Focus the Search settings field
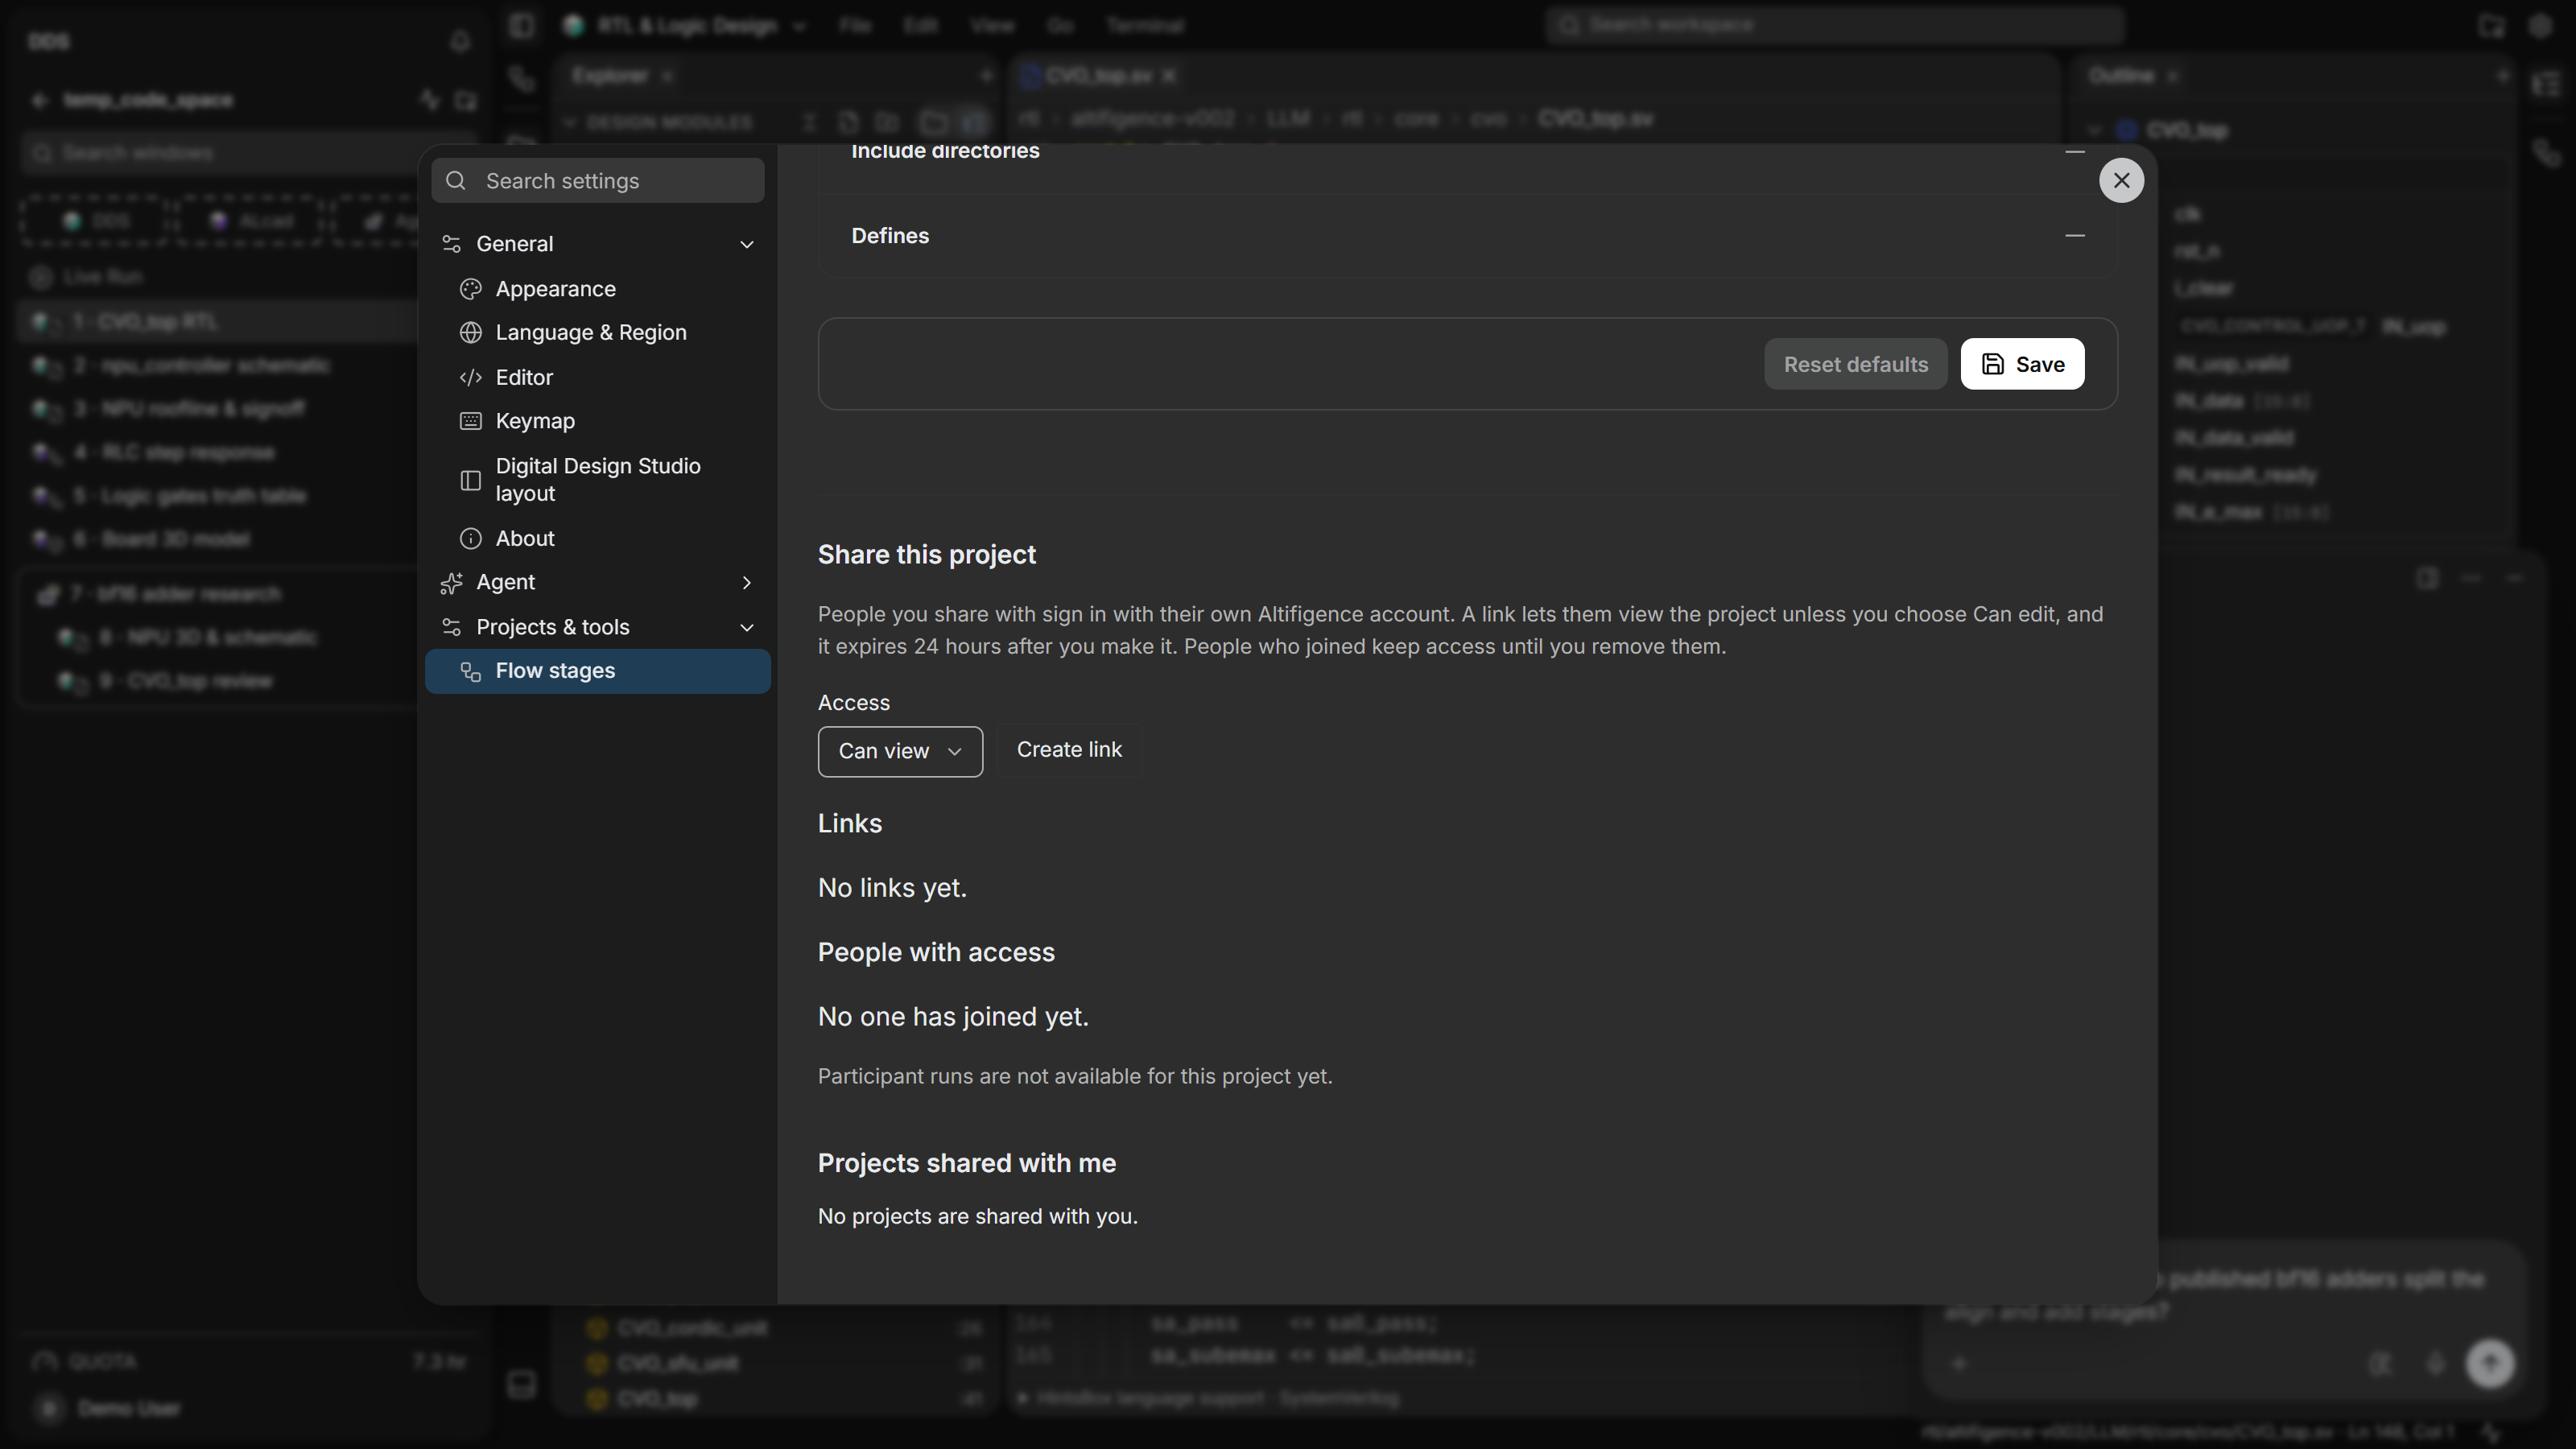Viewport: 2576px width, 1449px height. click(598, 181)
